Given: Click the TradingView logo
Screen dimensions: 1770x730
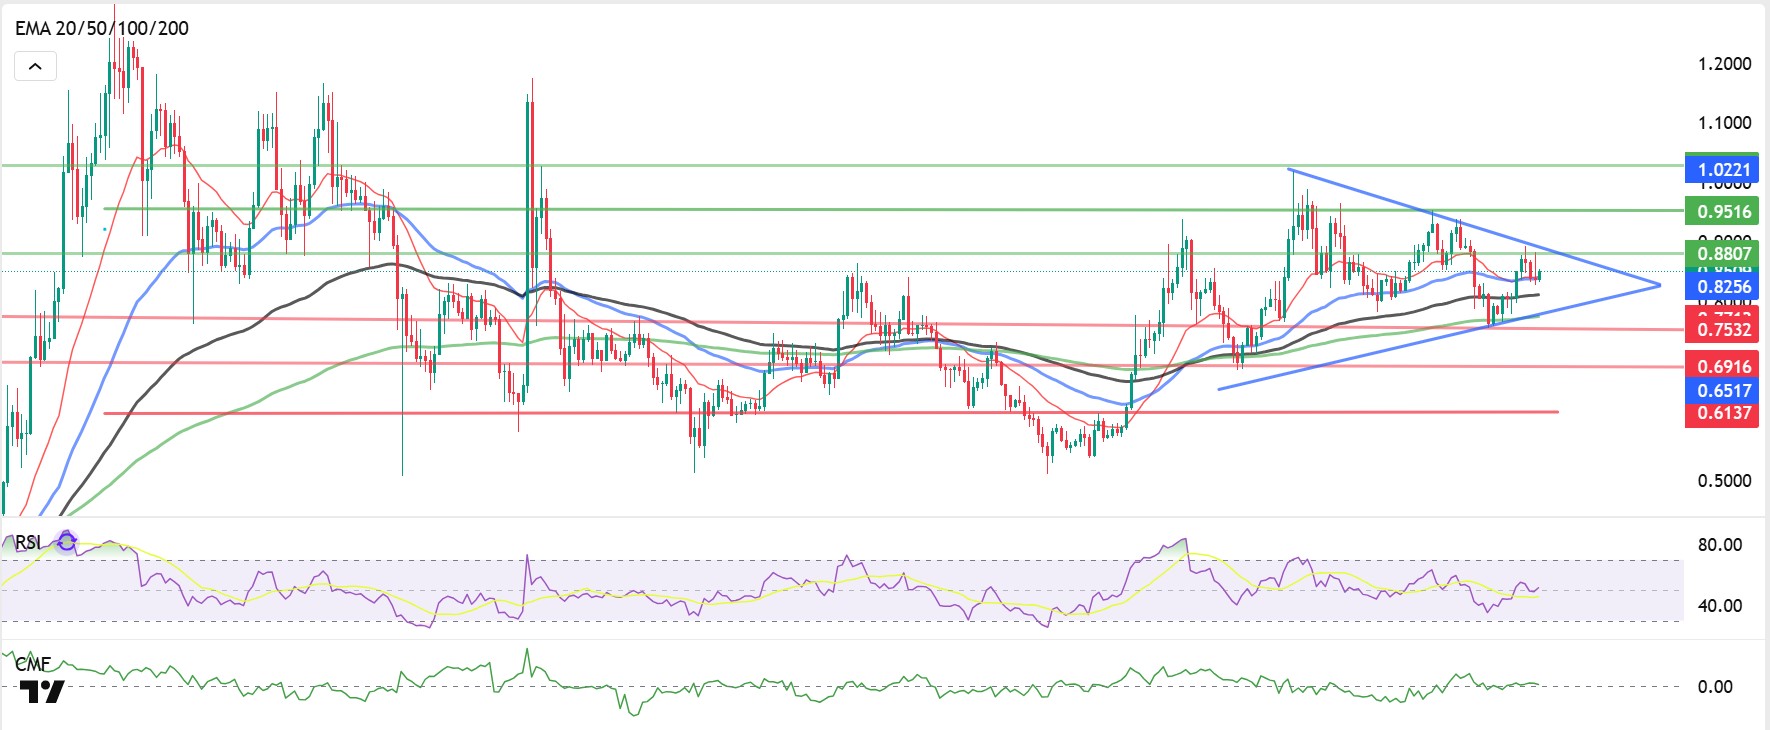Looking at the screenshot, I should click(43, 691).
